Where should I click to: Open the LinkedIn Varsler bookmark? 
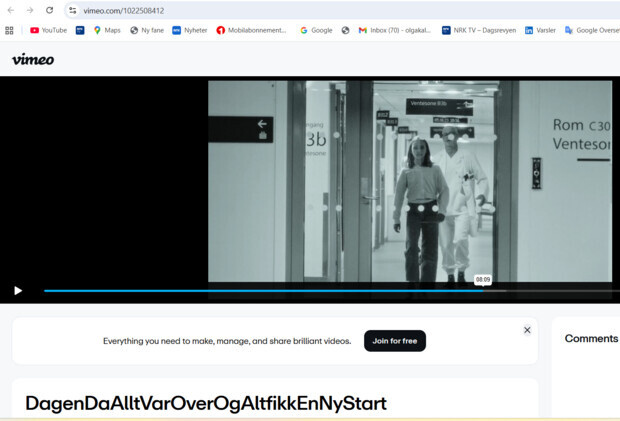coord(540,30)
